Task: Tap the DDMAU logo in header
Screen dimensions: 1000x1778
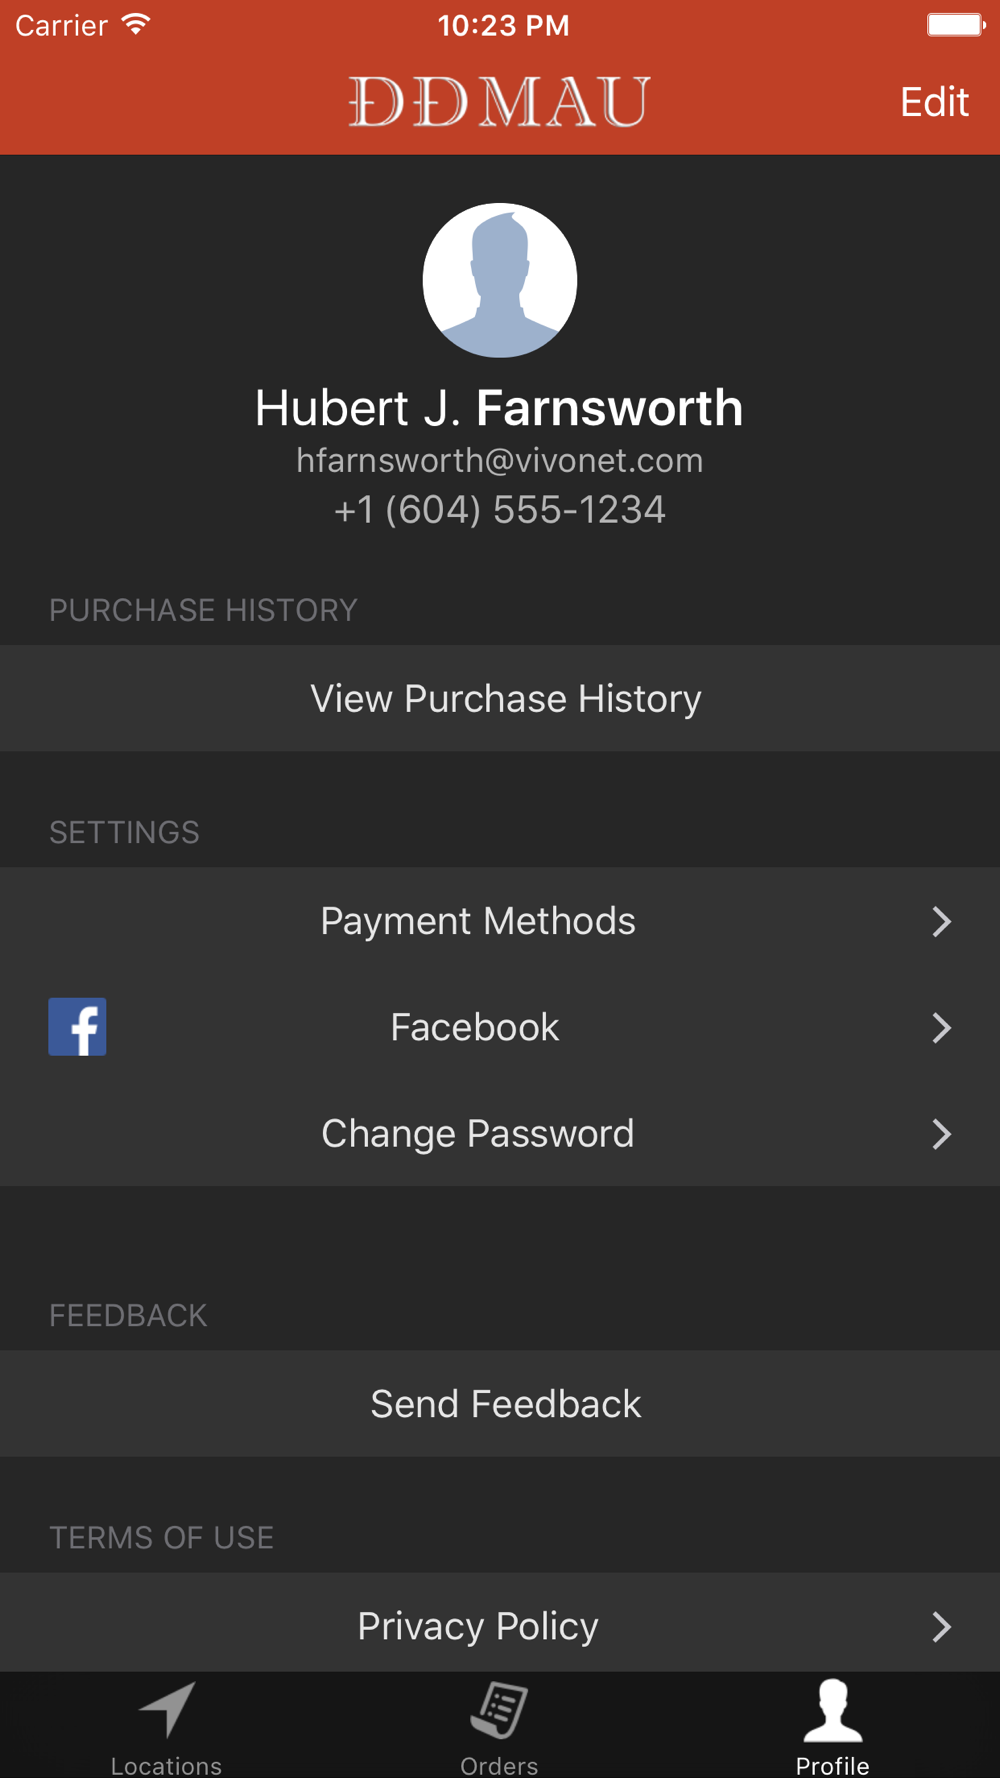Action: 500,102
